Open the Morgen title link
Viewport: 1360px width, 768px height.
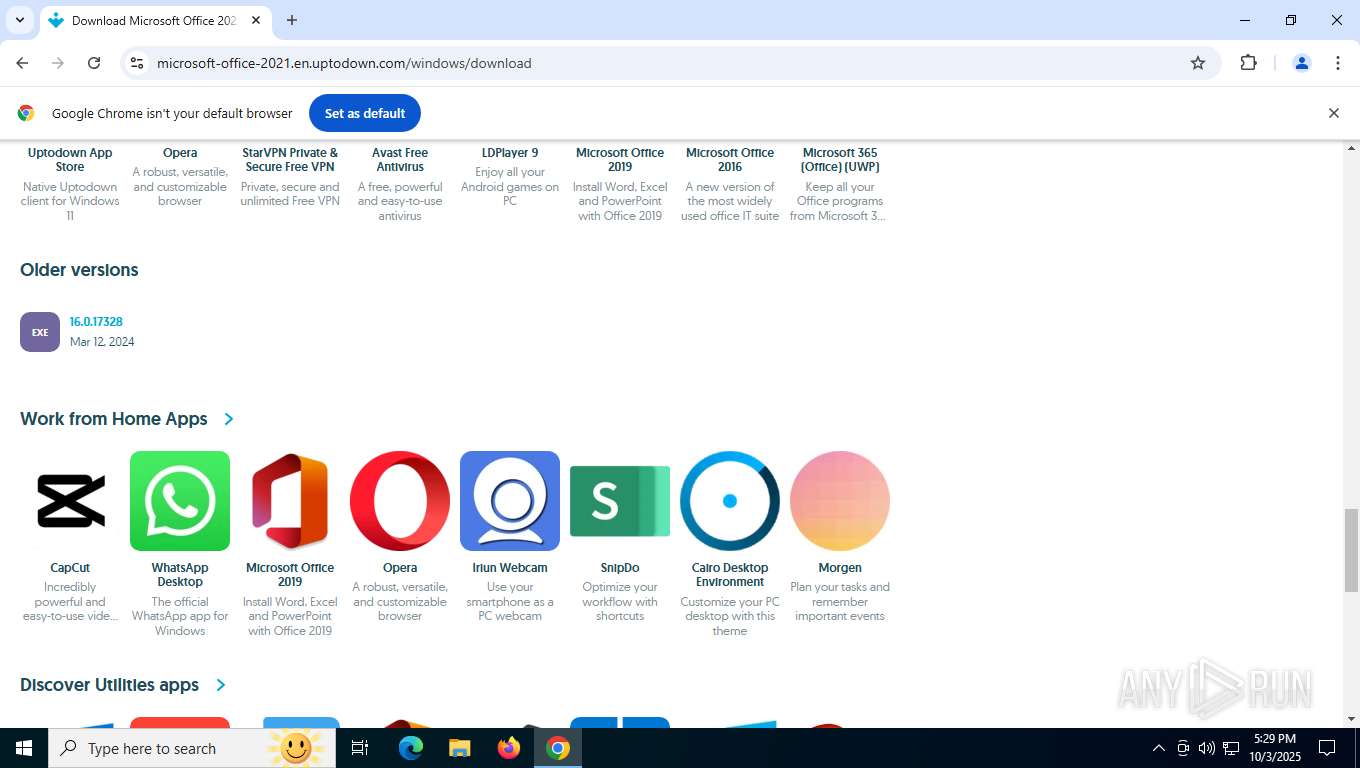point(840,568)
